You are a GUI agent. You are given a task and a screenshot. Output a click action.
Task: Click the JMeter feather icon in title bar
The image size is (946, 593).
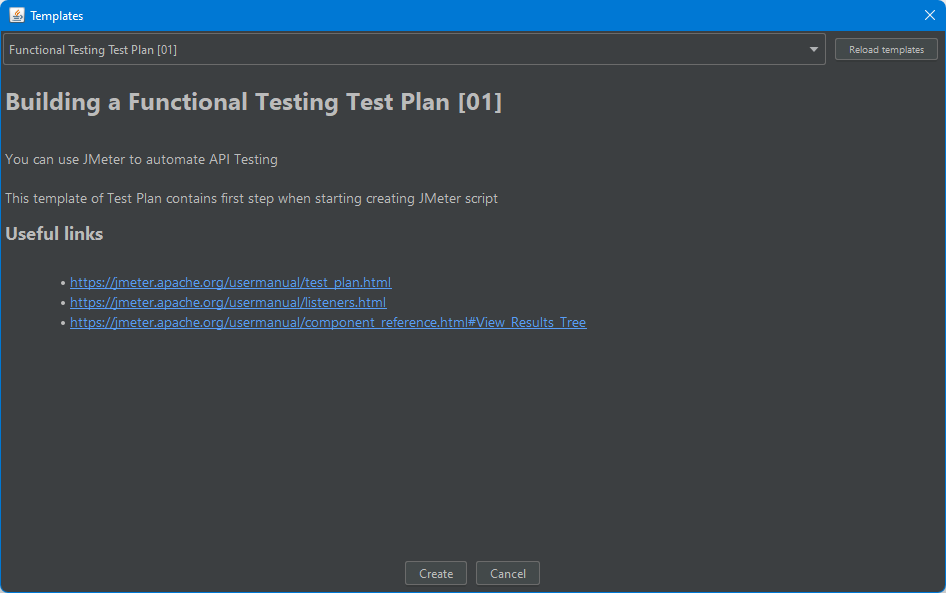click(17, 15)
